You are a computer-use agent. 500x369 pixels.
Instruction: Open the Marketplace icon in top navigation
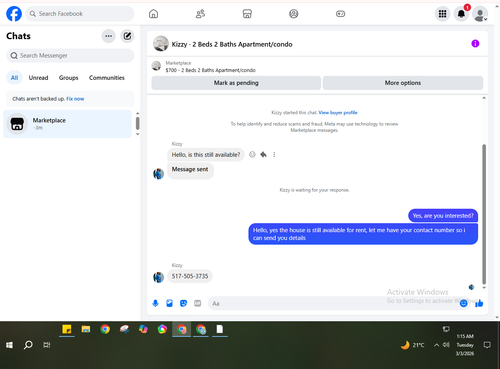[247, 14]
